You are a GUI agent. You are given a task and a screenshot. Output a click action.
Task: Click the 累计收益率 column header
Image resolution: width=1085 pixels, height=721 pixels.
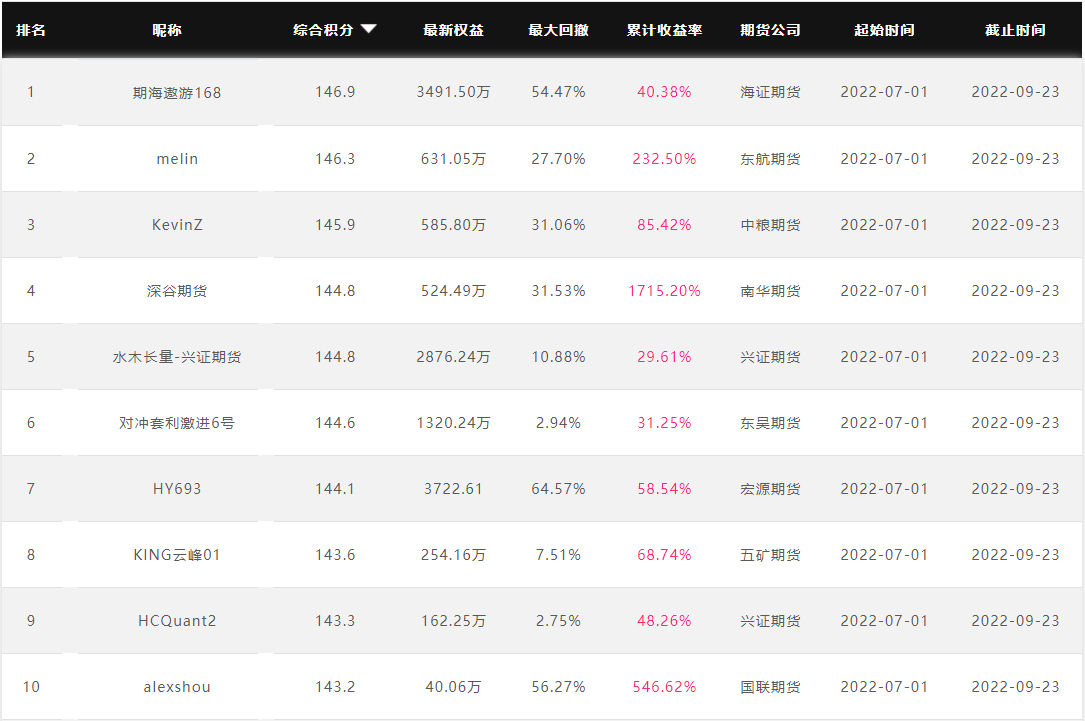[664, 30]
